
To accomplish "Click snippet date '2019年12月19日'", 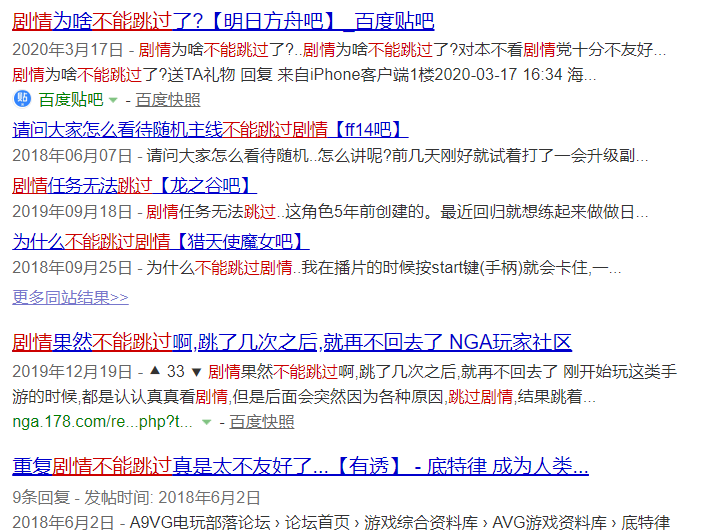I will tap(72, 371).
